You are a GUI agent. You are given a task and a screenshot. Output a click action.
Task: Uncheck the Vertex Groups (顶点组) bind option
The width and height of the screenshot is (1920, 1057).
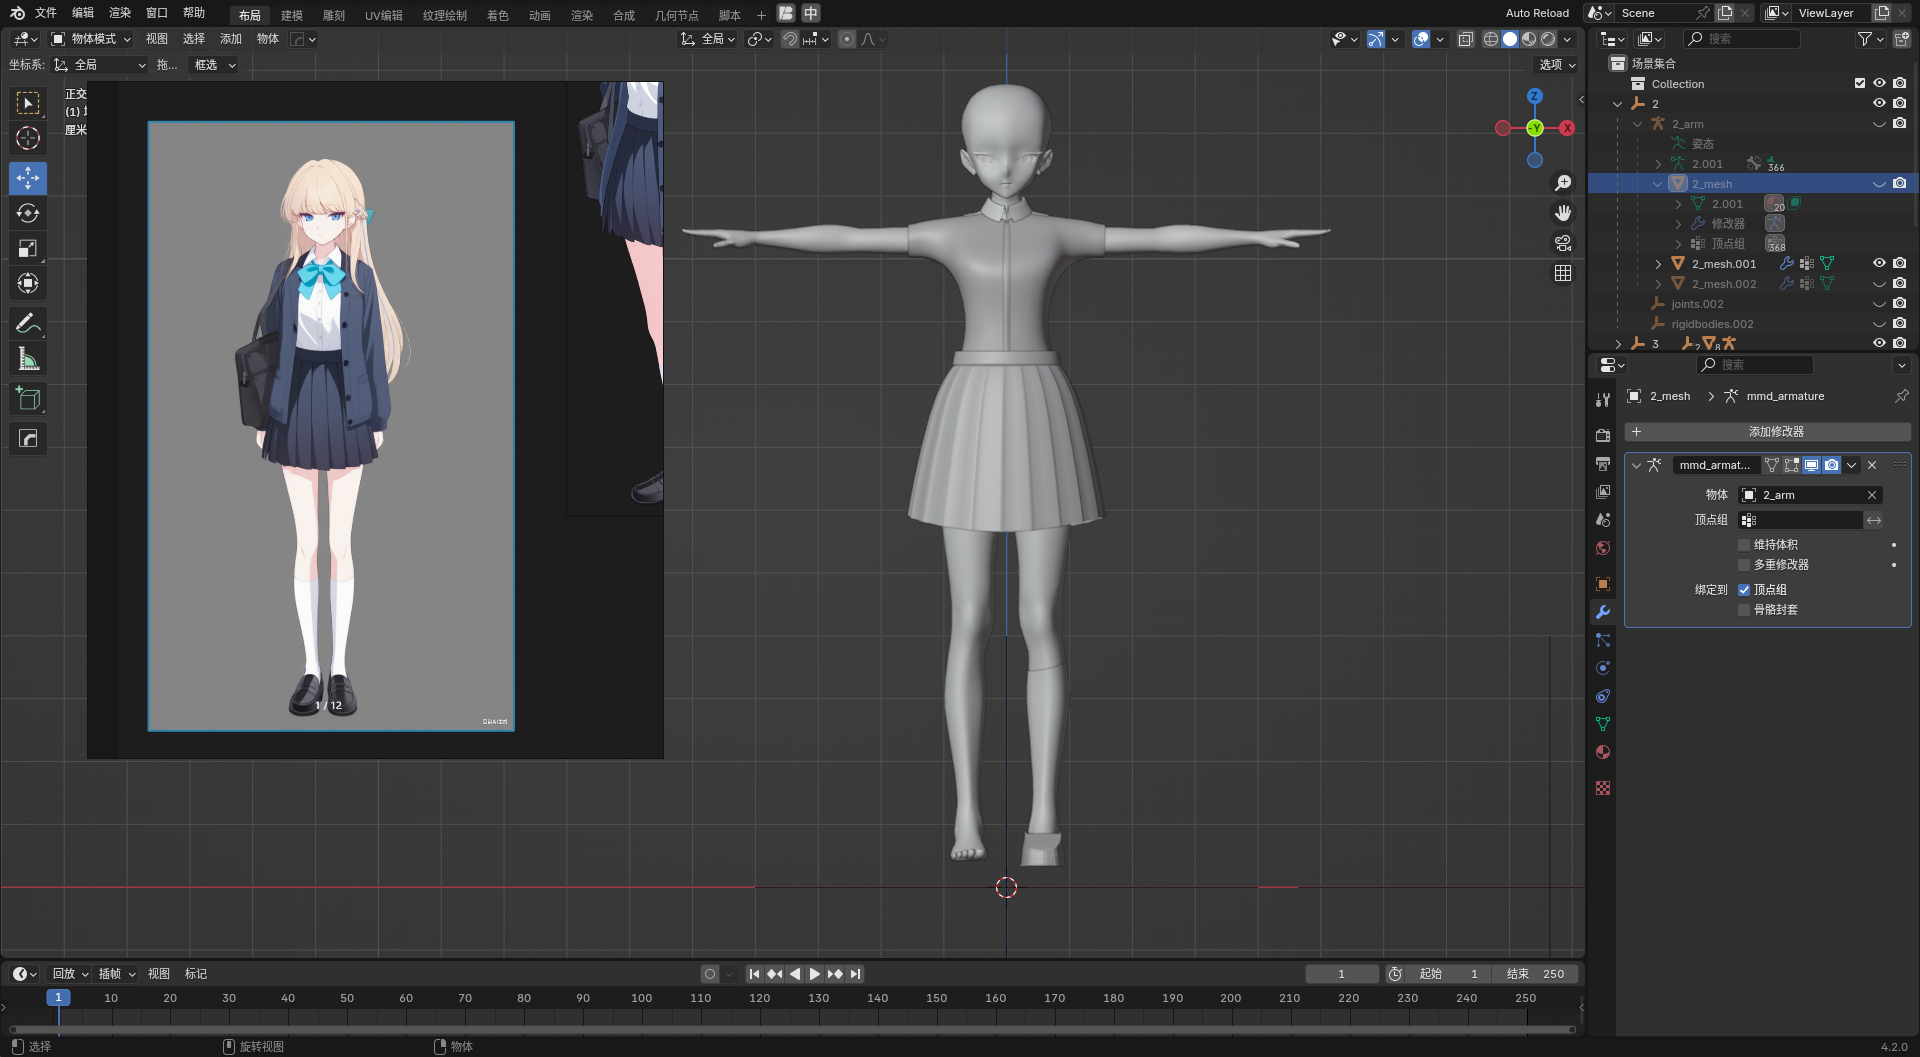1744,590
